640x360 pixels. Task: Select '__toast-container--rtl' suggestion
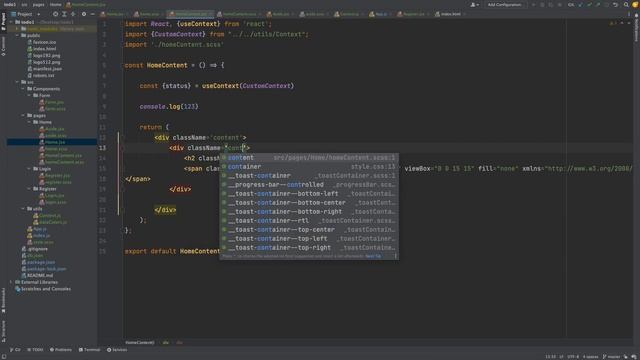point(309,220)
